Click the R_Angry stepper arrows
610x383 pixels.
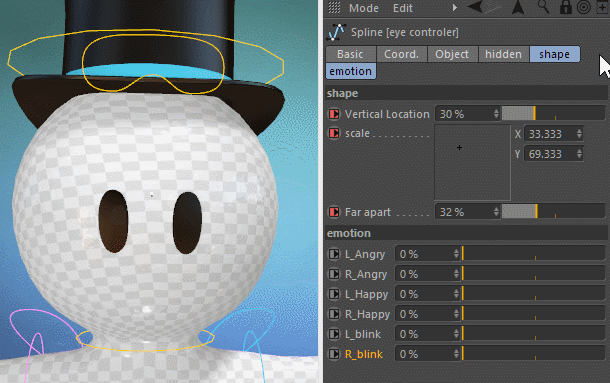(456, 274)
